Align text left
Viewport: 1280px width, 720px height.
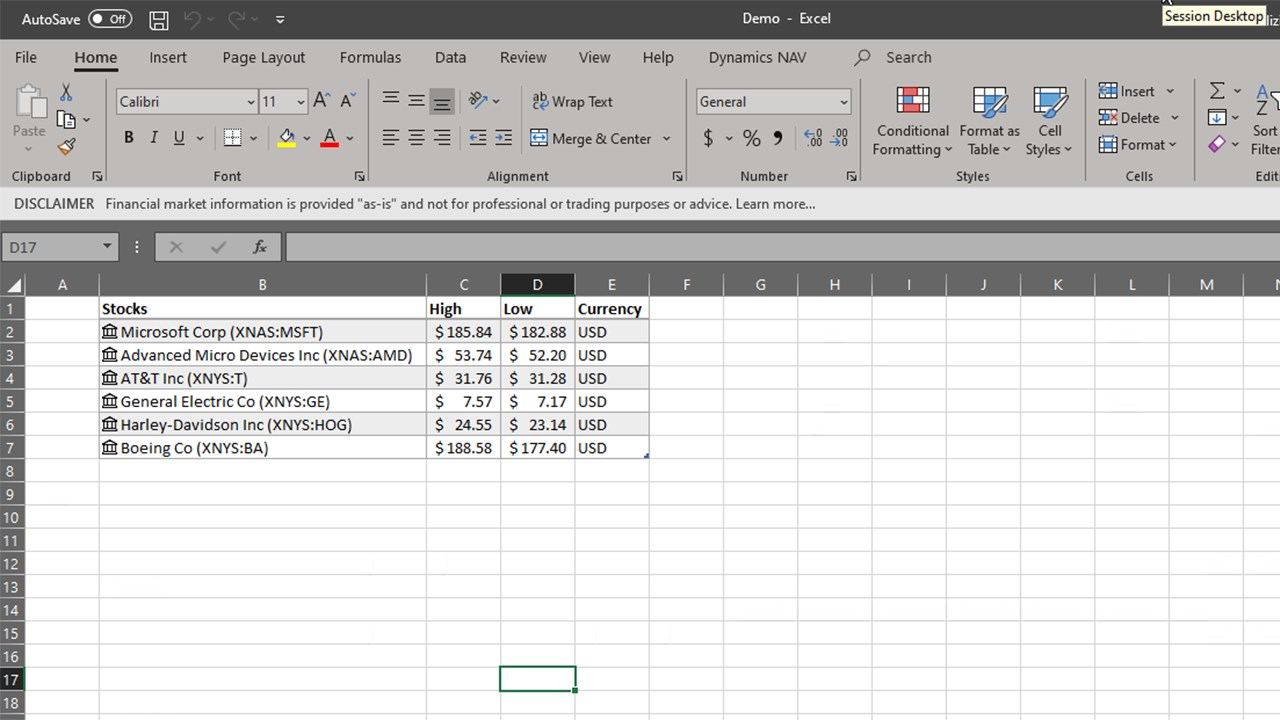click(391, 138)
